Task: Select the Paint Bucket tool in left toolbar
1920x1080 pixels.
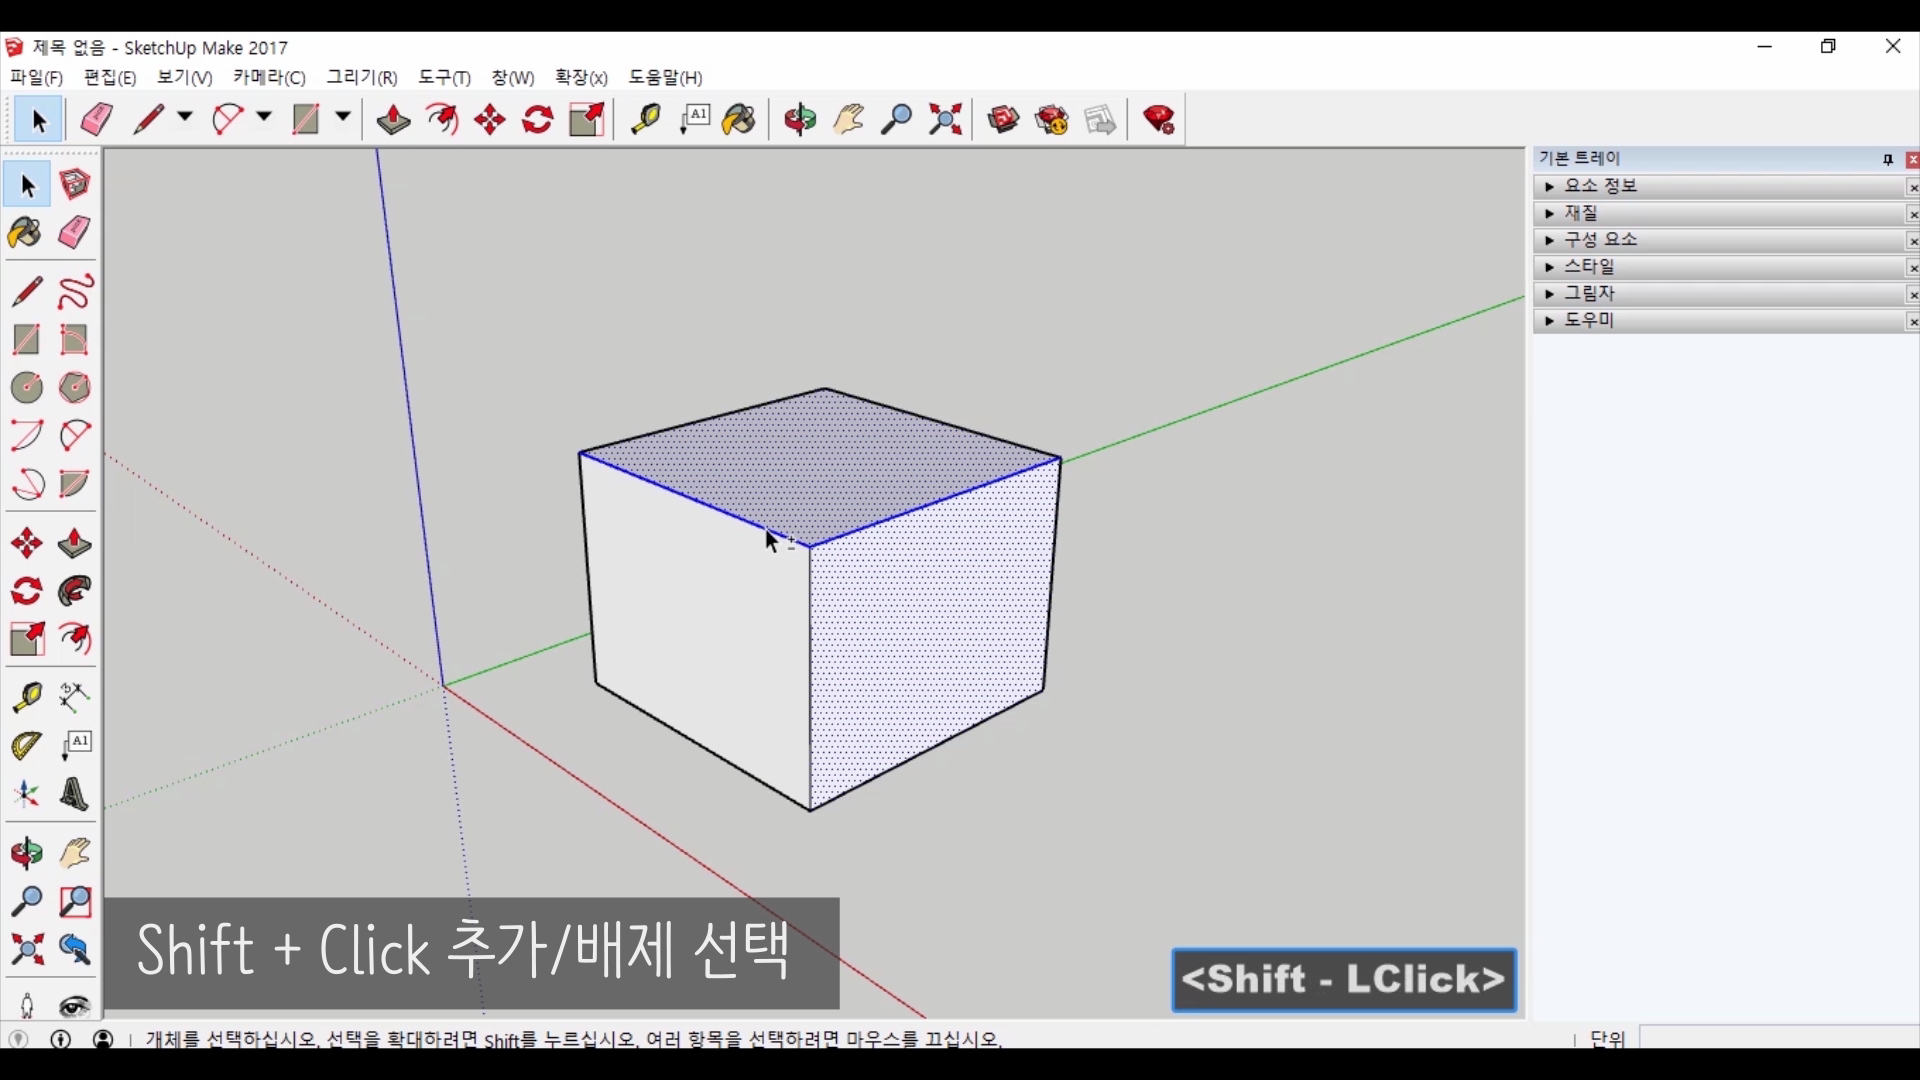Action: coord(25,234)
